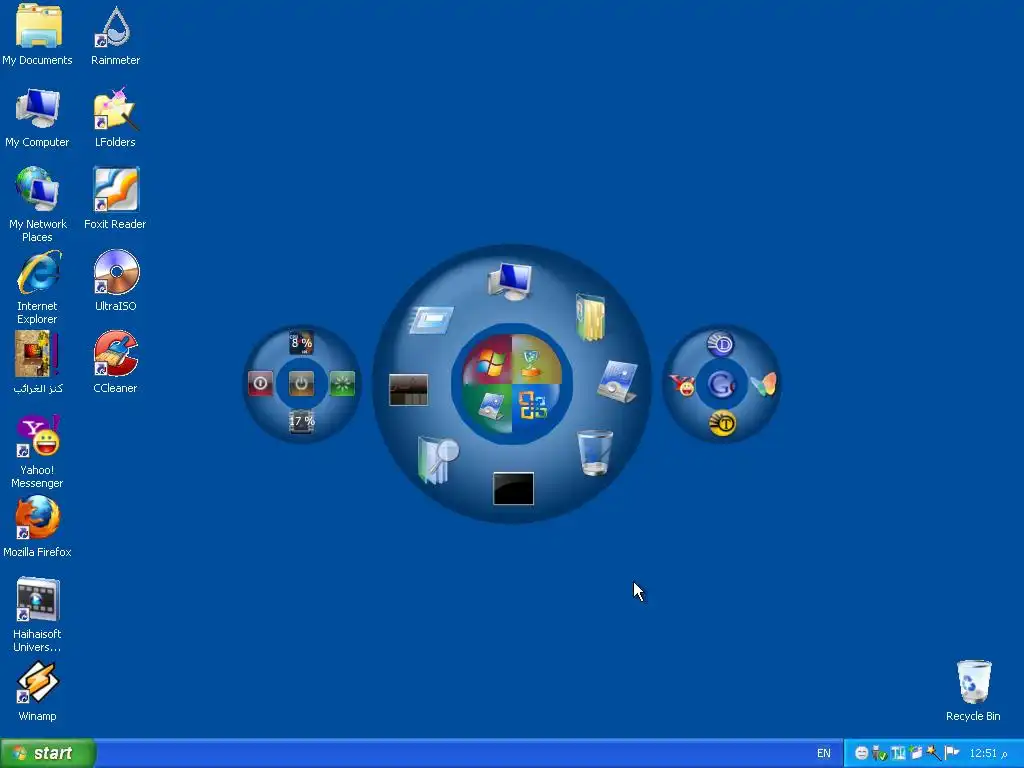
Task: Click Safely Remove Hardware tray icon
Action: [x=879, y=754]
